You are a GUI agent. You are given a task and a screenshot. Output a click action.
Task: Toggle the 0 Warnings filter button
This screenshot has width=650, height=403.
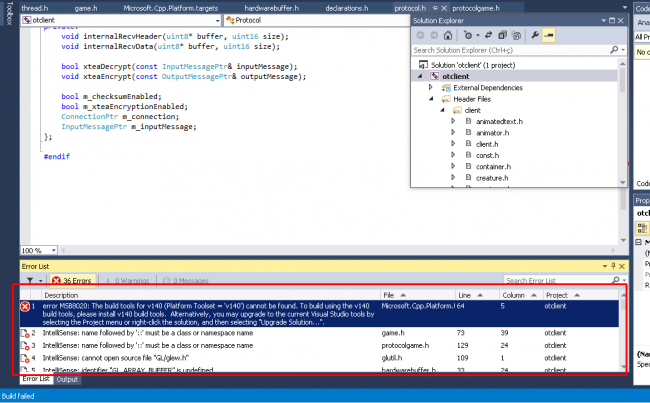(128, 281)
